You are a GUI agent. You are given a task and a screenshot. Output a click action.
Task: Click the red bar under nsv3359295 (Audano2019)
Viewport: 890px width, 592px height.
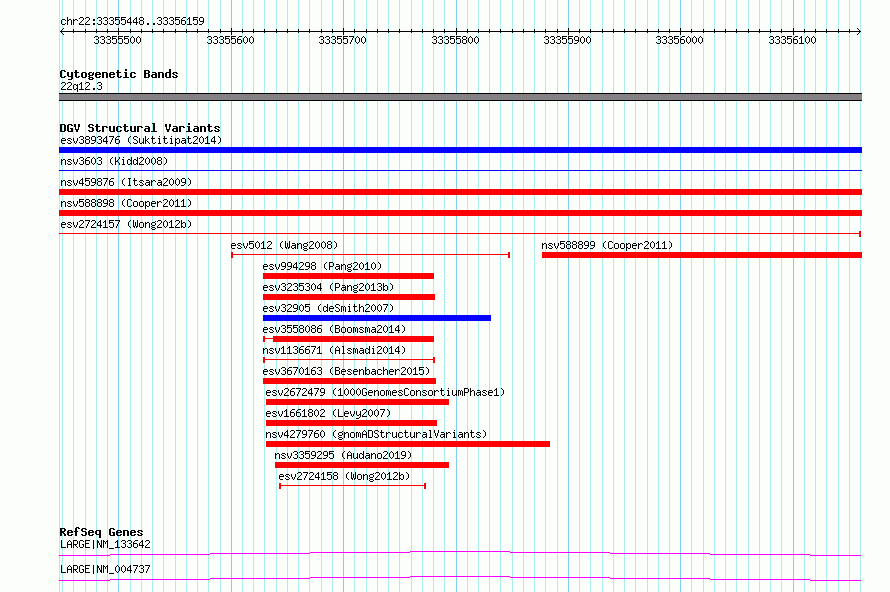point(362,465)
